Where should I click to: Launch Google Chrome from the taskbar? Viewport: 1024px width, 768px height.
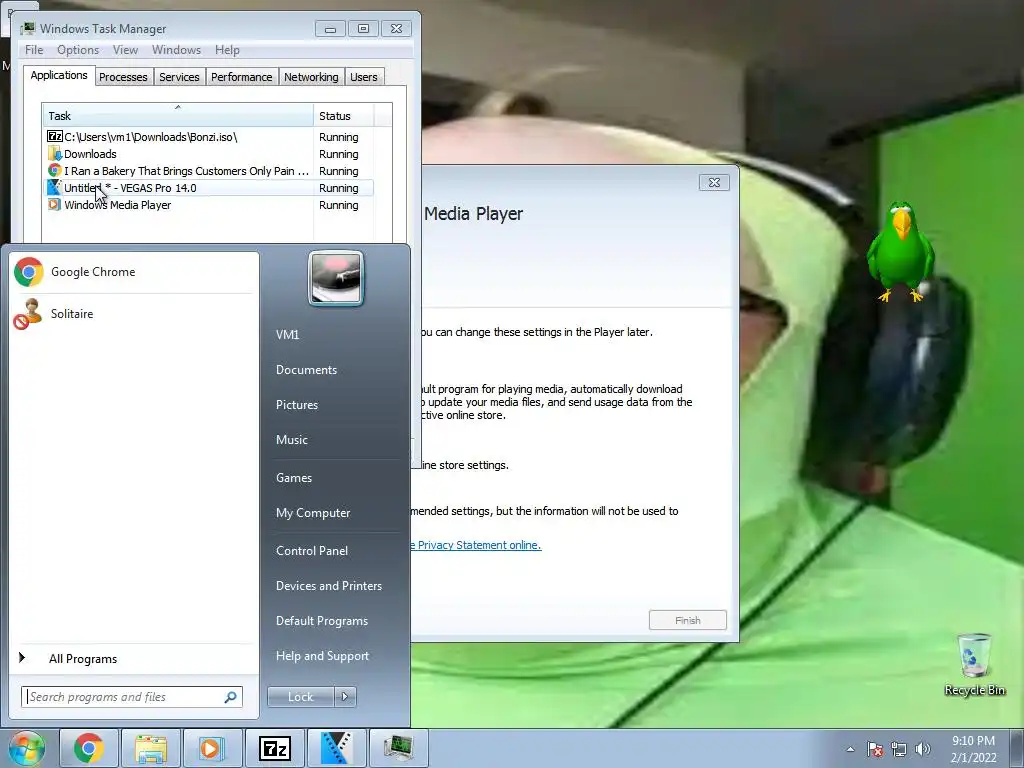(x=89, y=748)
